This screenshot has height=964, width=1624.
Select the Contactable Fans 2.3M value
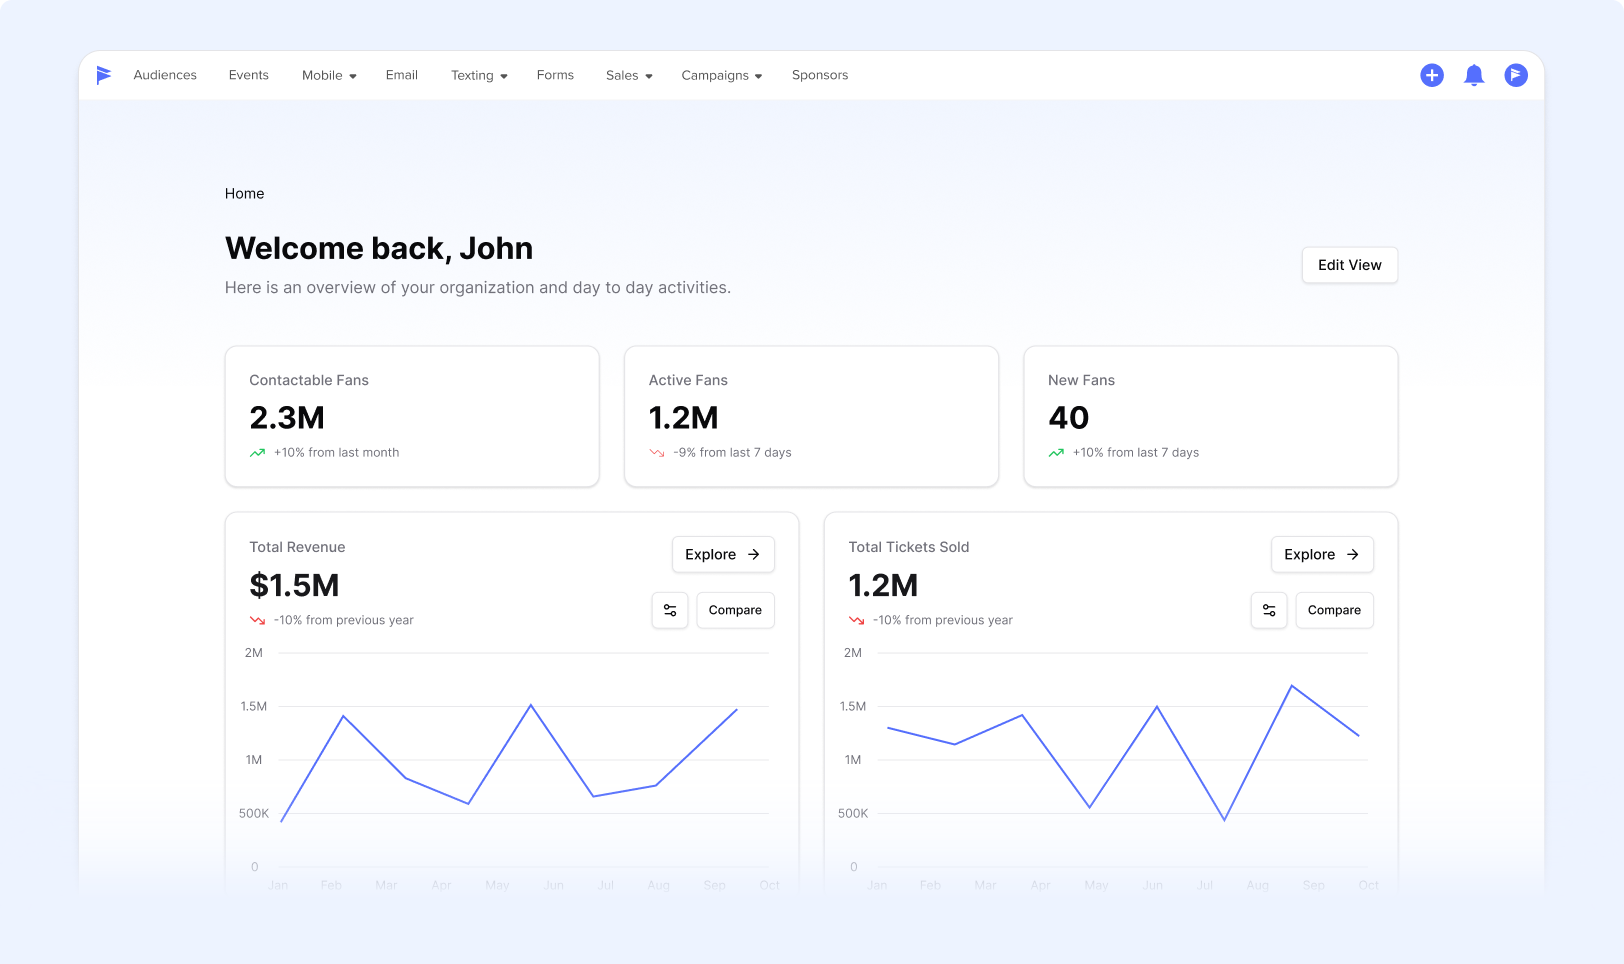click(x=287, y=418)
